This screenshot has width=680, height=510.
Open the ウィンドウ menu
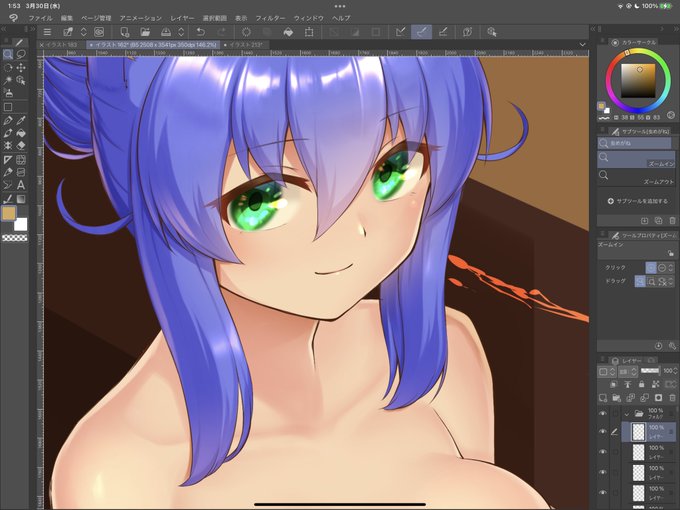309,18
